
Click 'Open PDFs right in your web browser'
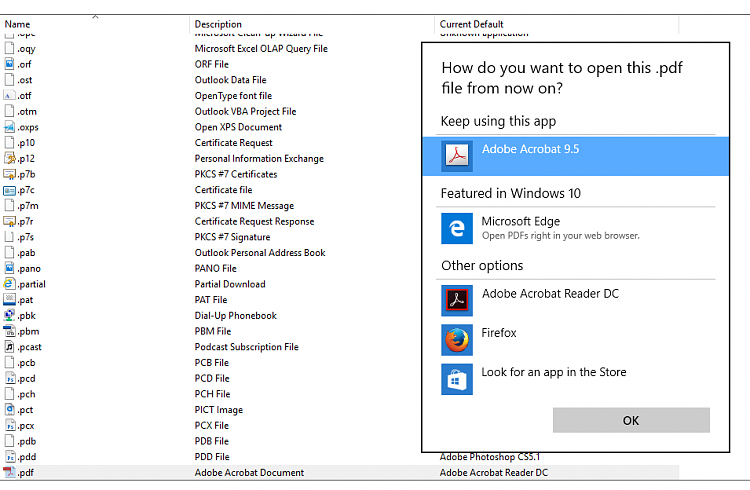pos(560,235)
